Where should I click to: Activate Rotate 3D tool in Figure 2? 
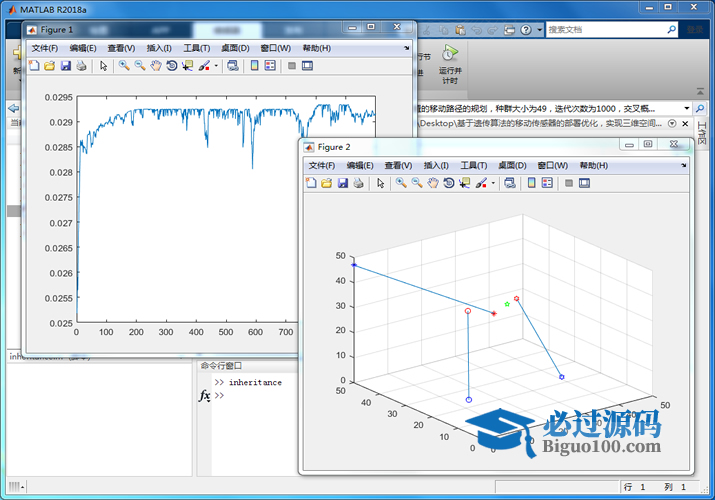coord(449,183)
